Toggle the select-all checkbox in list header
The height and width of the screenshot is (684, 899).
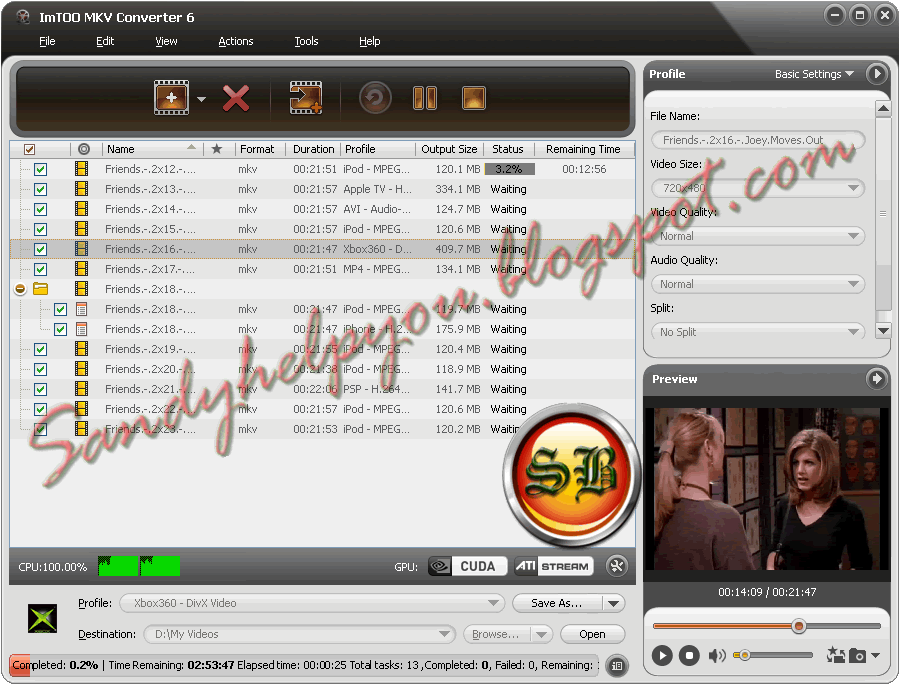point(29,148)
